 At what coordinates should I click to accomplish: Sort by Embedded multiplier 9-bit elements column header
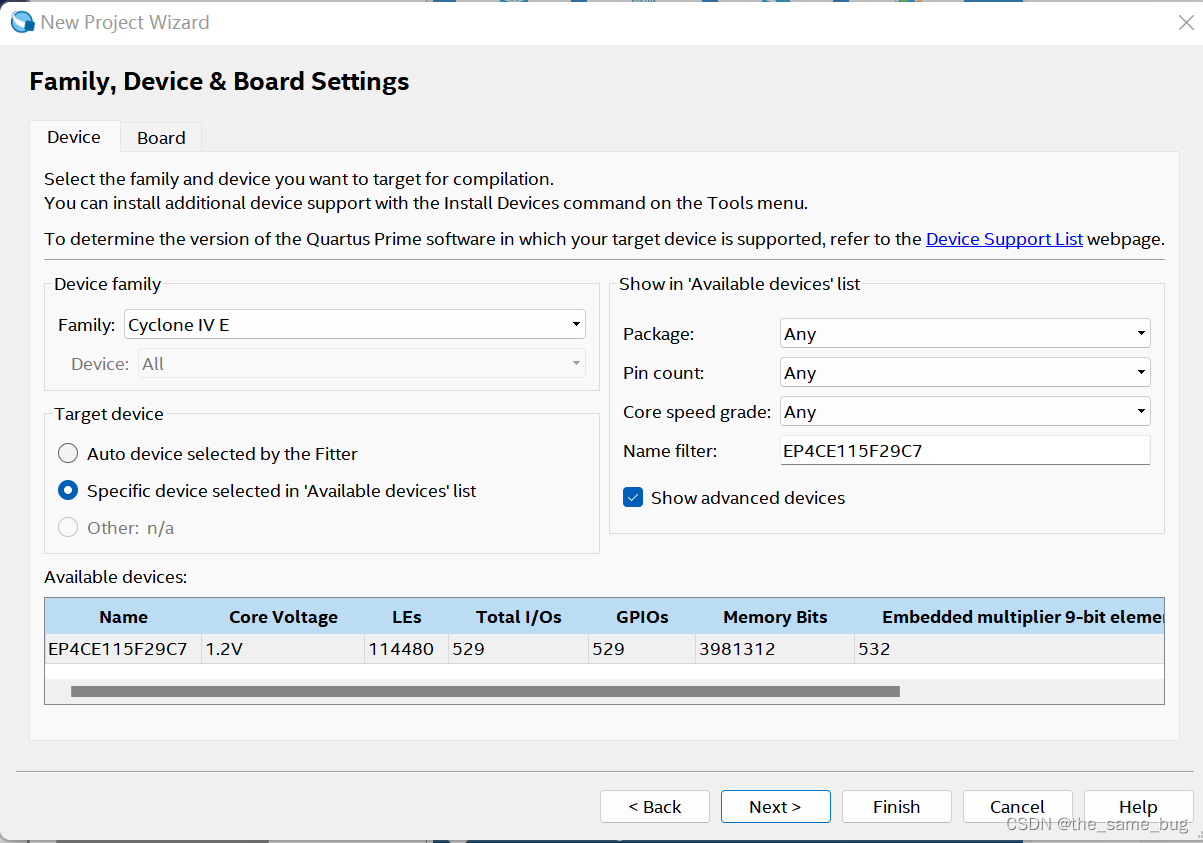pos(1009,616)
